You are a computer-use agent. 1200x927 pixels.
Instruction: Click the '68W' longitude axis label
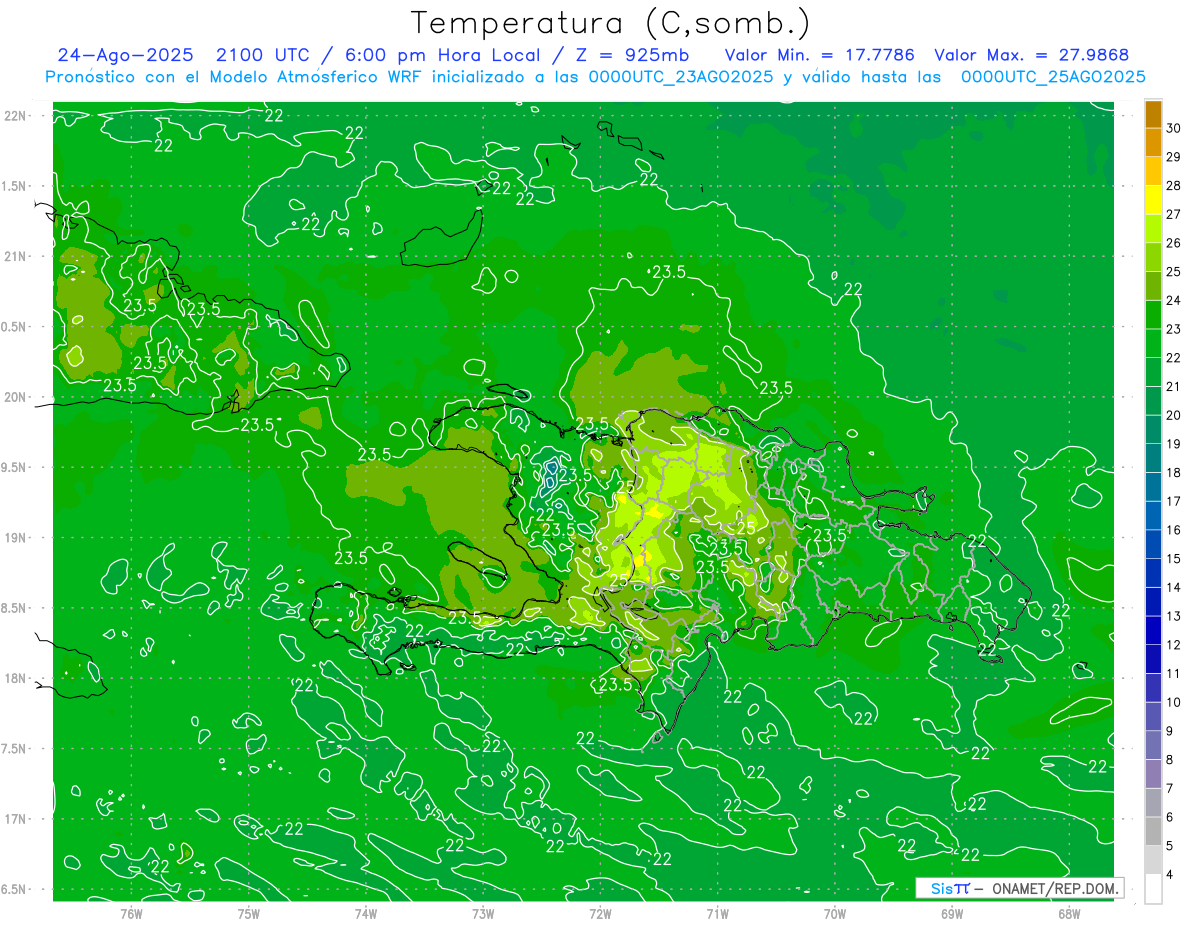pyautogui.click(x=1069, y=913)
